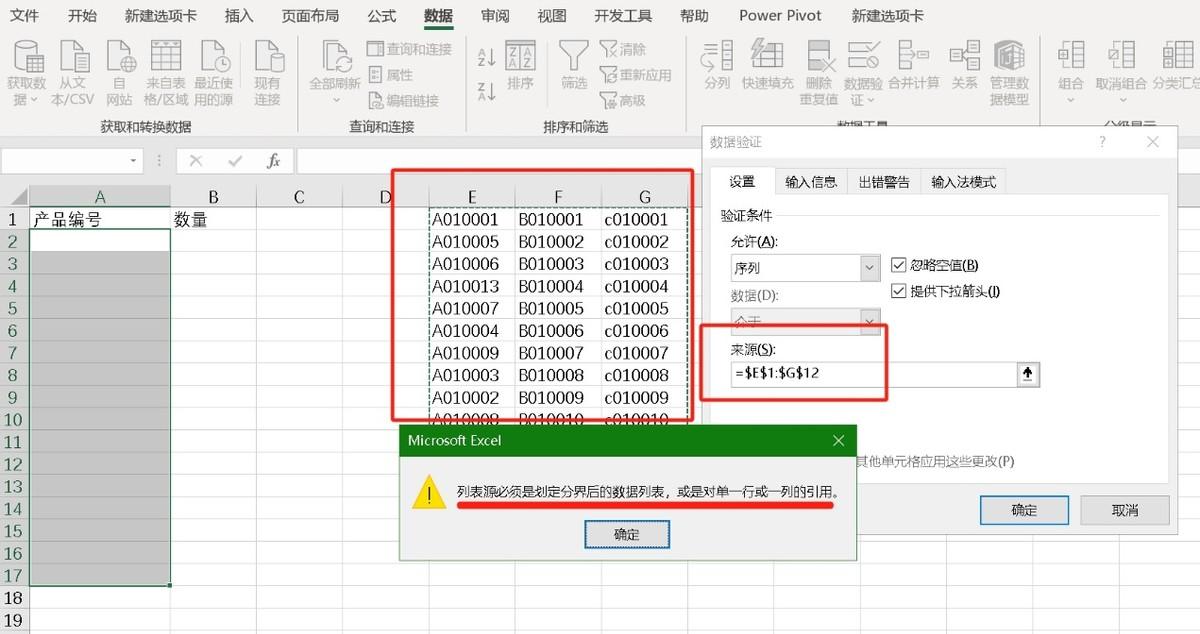Click cell B1 containing 数量
This screenshot has height=634, width=1200.
pyautogui.click(x=213, y=219)
